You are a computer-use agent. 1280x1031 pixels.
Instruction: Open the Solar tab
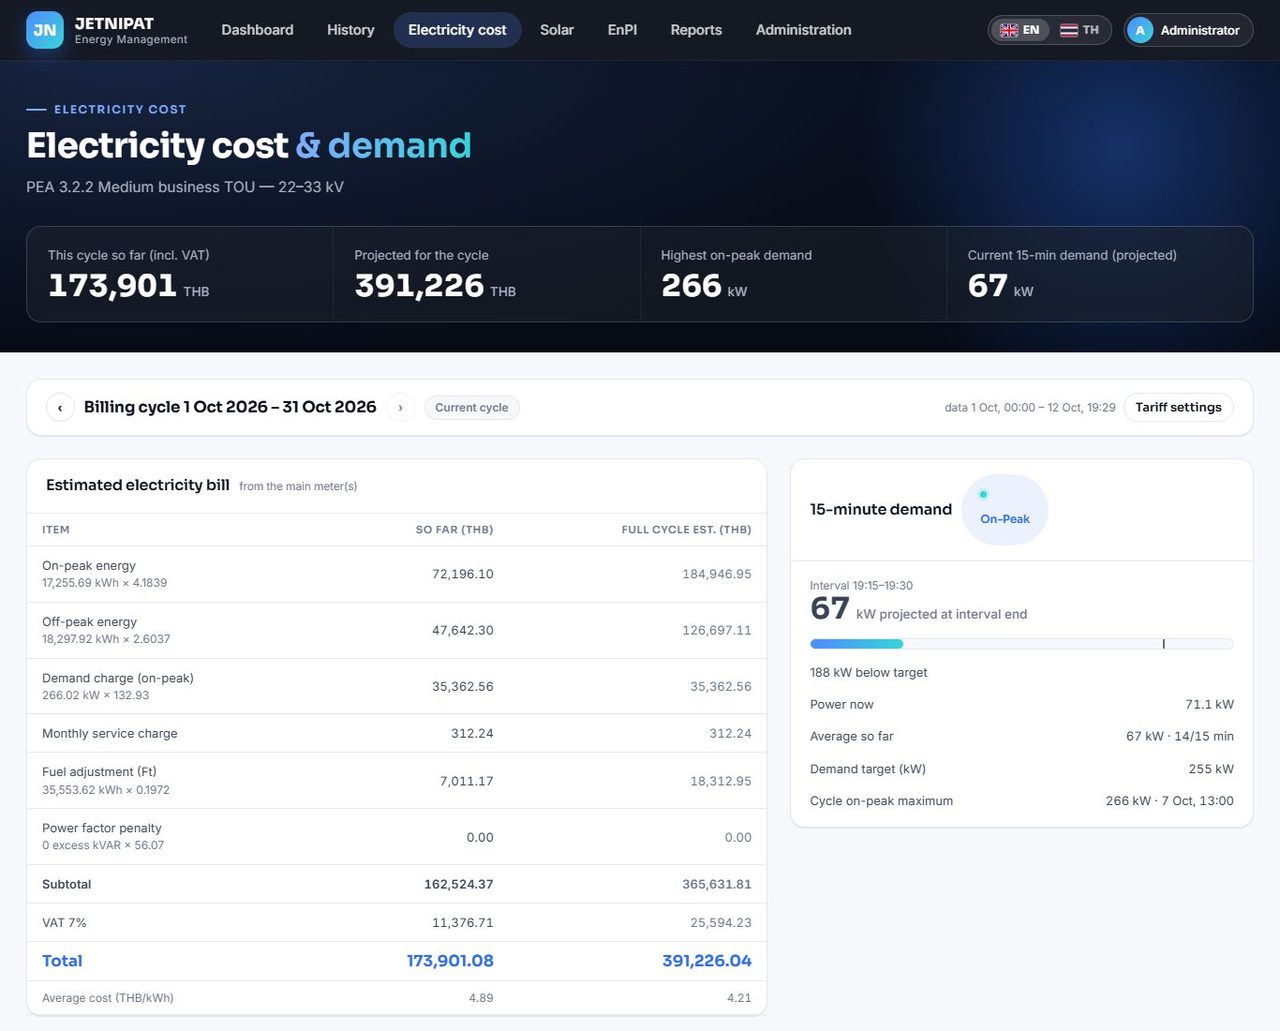[557, 30]
